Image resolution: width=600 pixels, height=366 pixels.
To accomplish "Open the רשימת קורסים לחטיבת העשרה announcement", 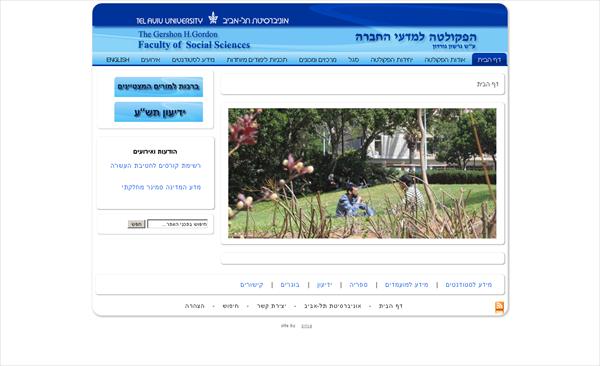I will pyautogui.click(x=156, y=166).
